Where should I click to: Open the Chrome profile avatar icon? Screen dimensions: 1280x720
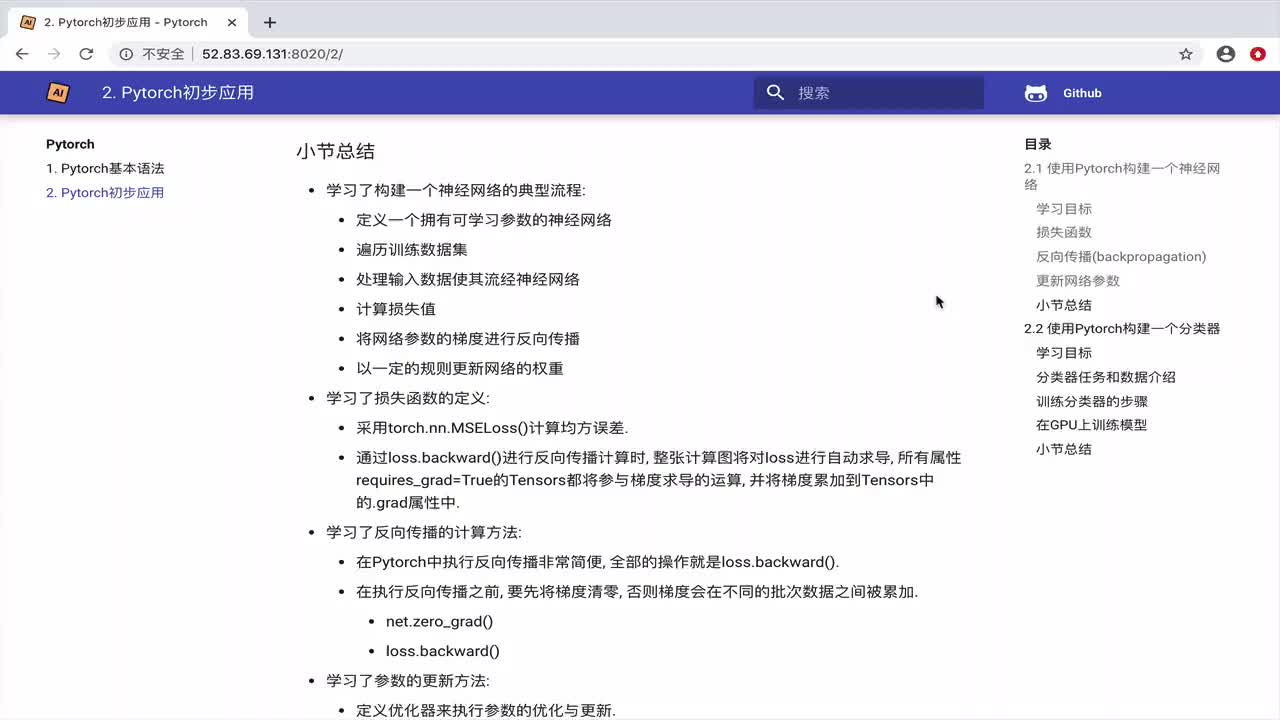click(1226, 54)
